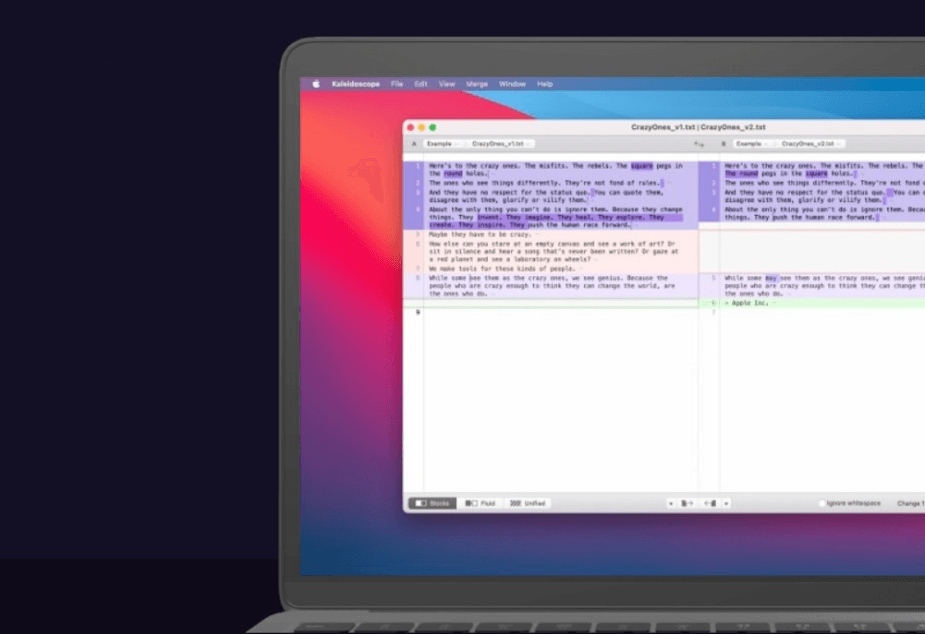
Task: Click the window title CrazyOnes_v1.txt | CrazyOnes_v2.txt
Action: pos(698,127)
